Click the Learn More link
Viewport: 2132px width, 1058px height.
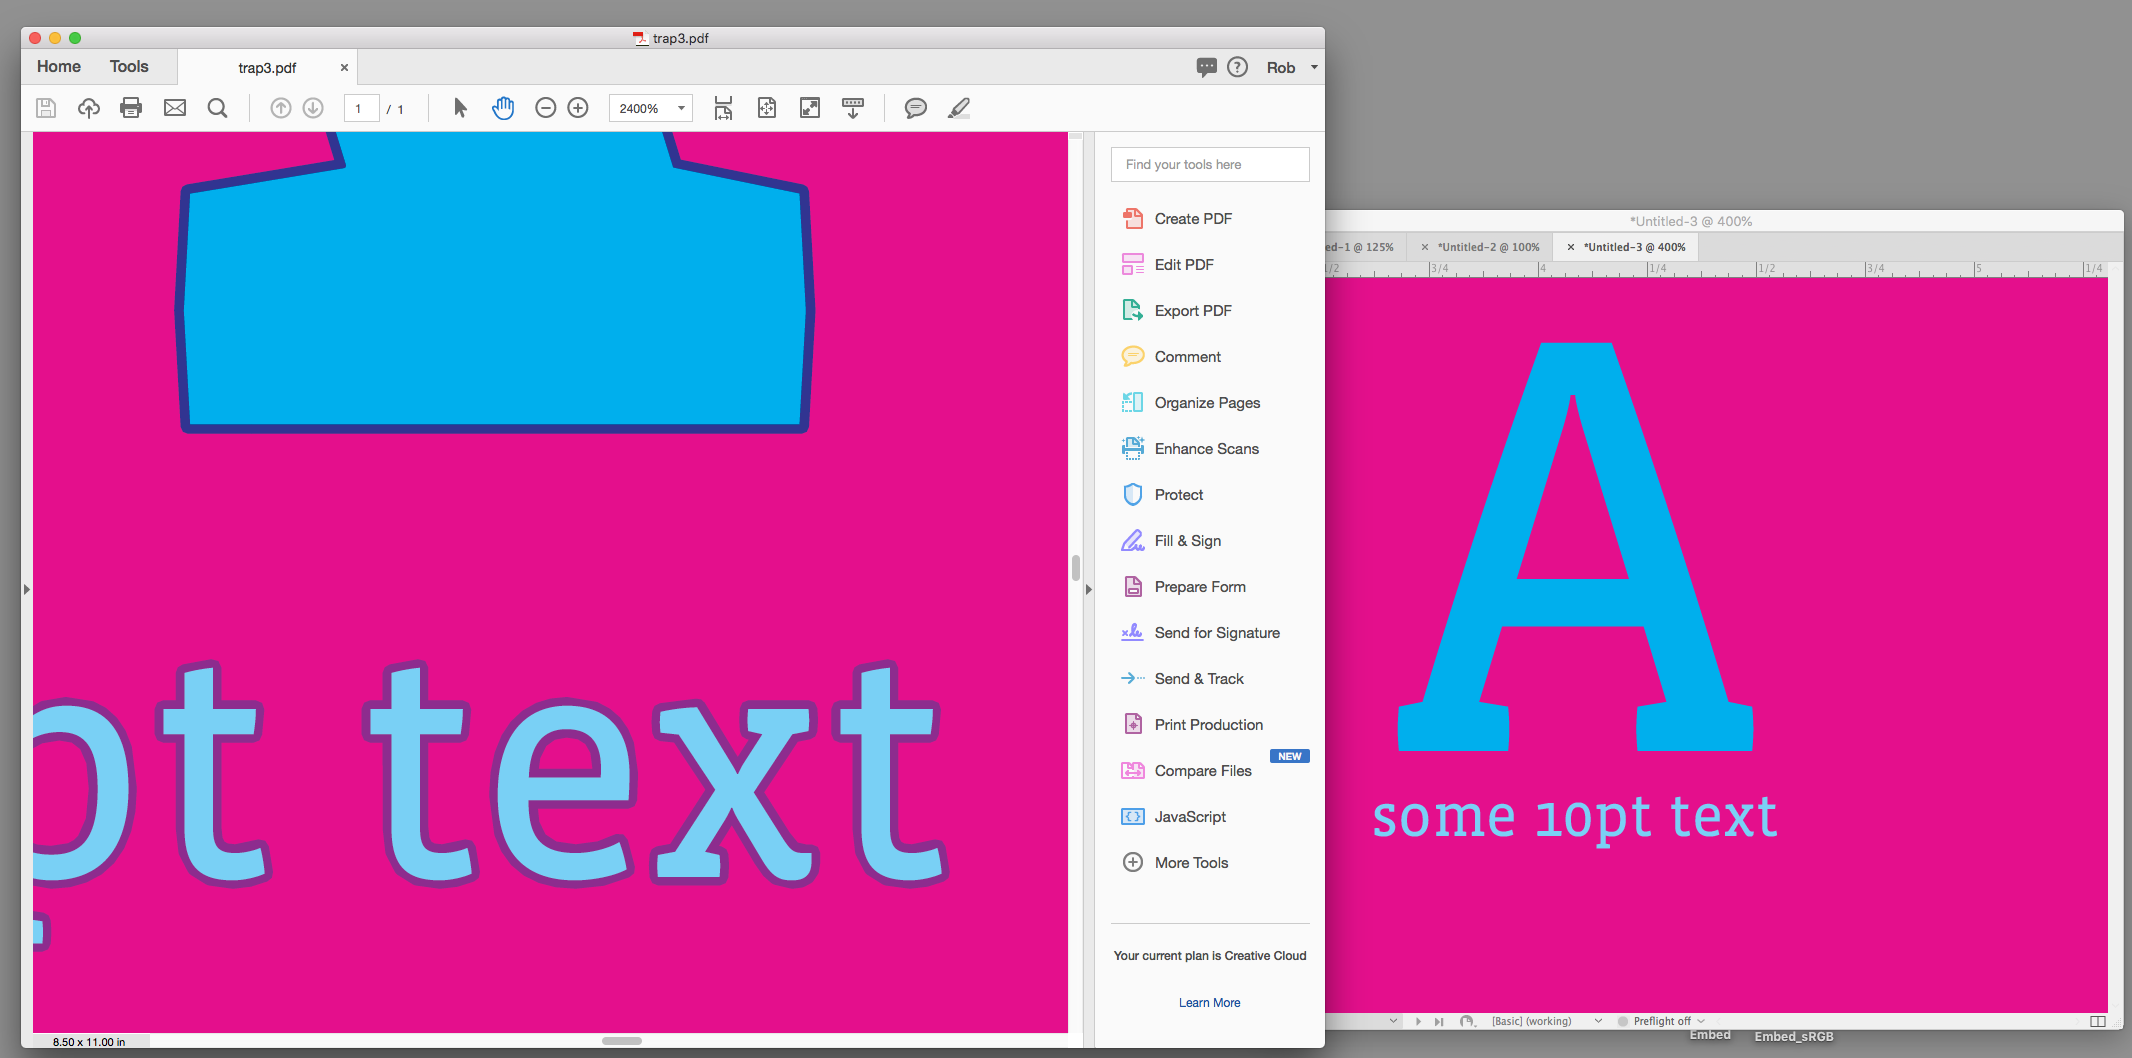[1209, 1003]
